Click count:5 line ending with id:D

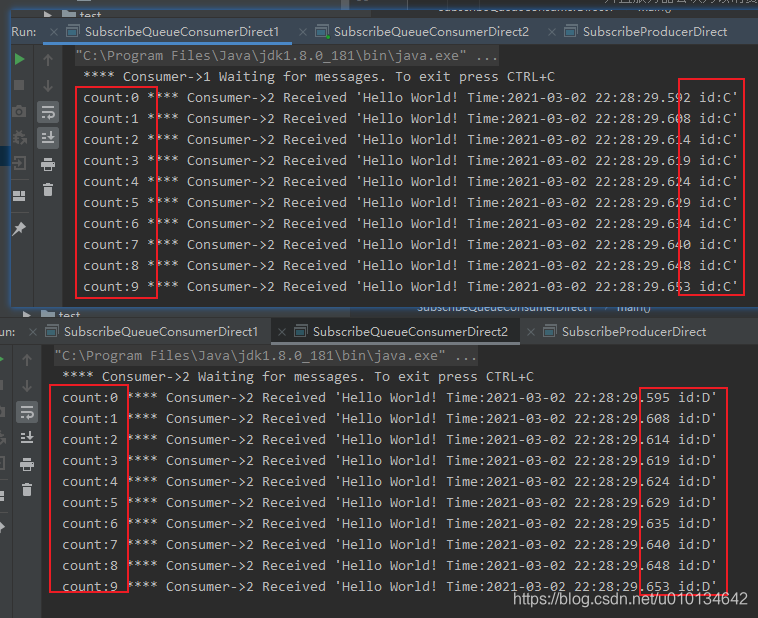pyautogui.click(x=390, y=503)
